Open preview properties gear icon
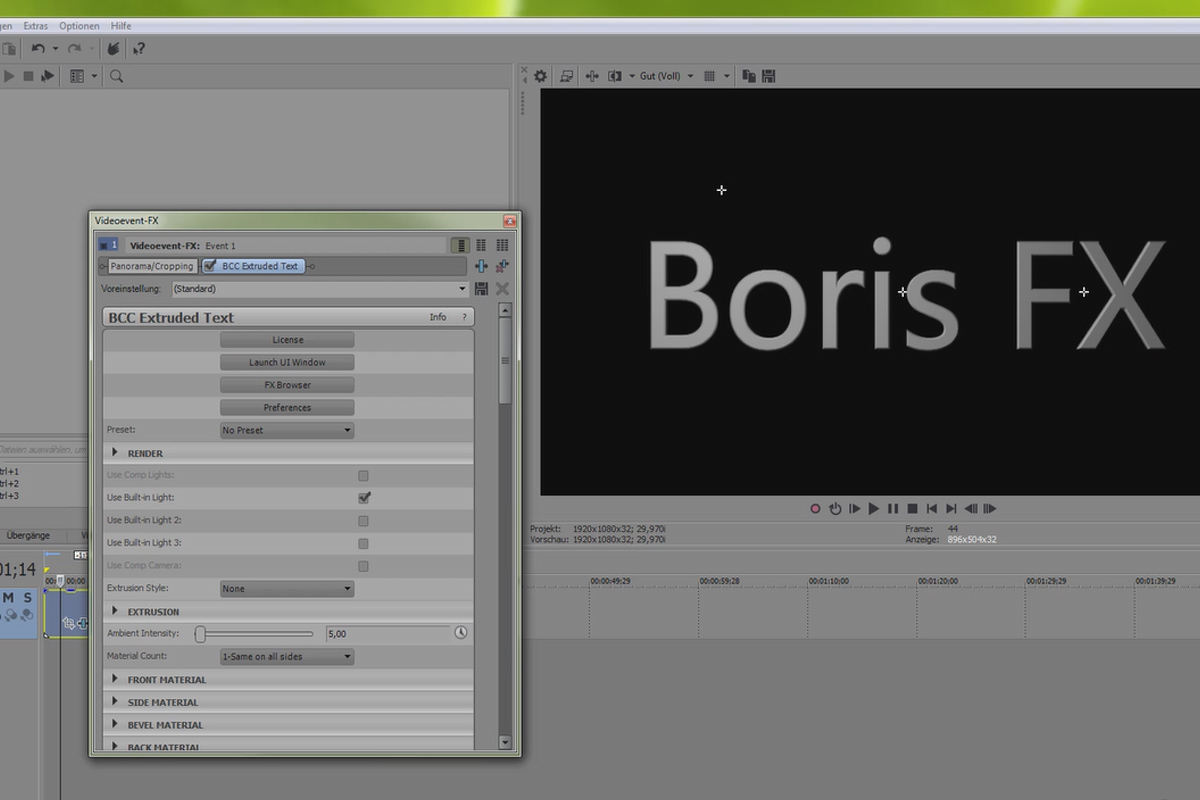Viewport: 1200px width, 800px height. 541,76
